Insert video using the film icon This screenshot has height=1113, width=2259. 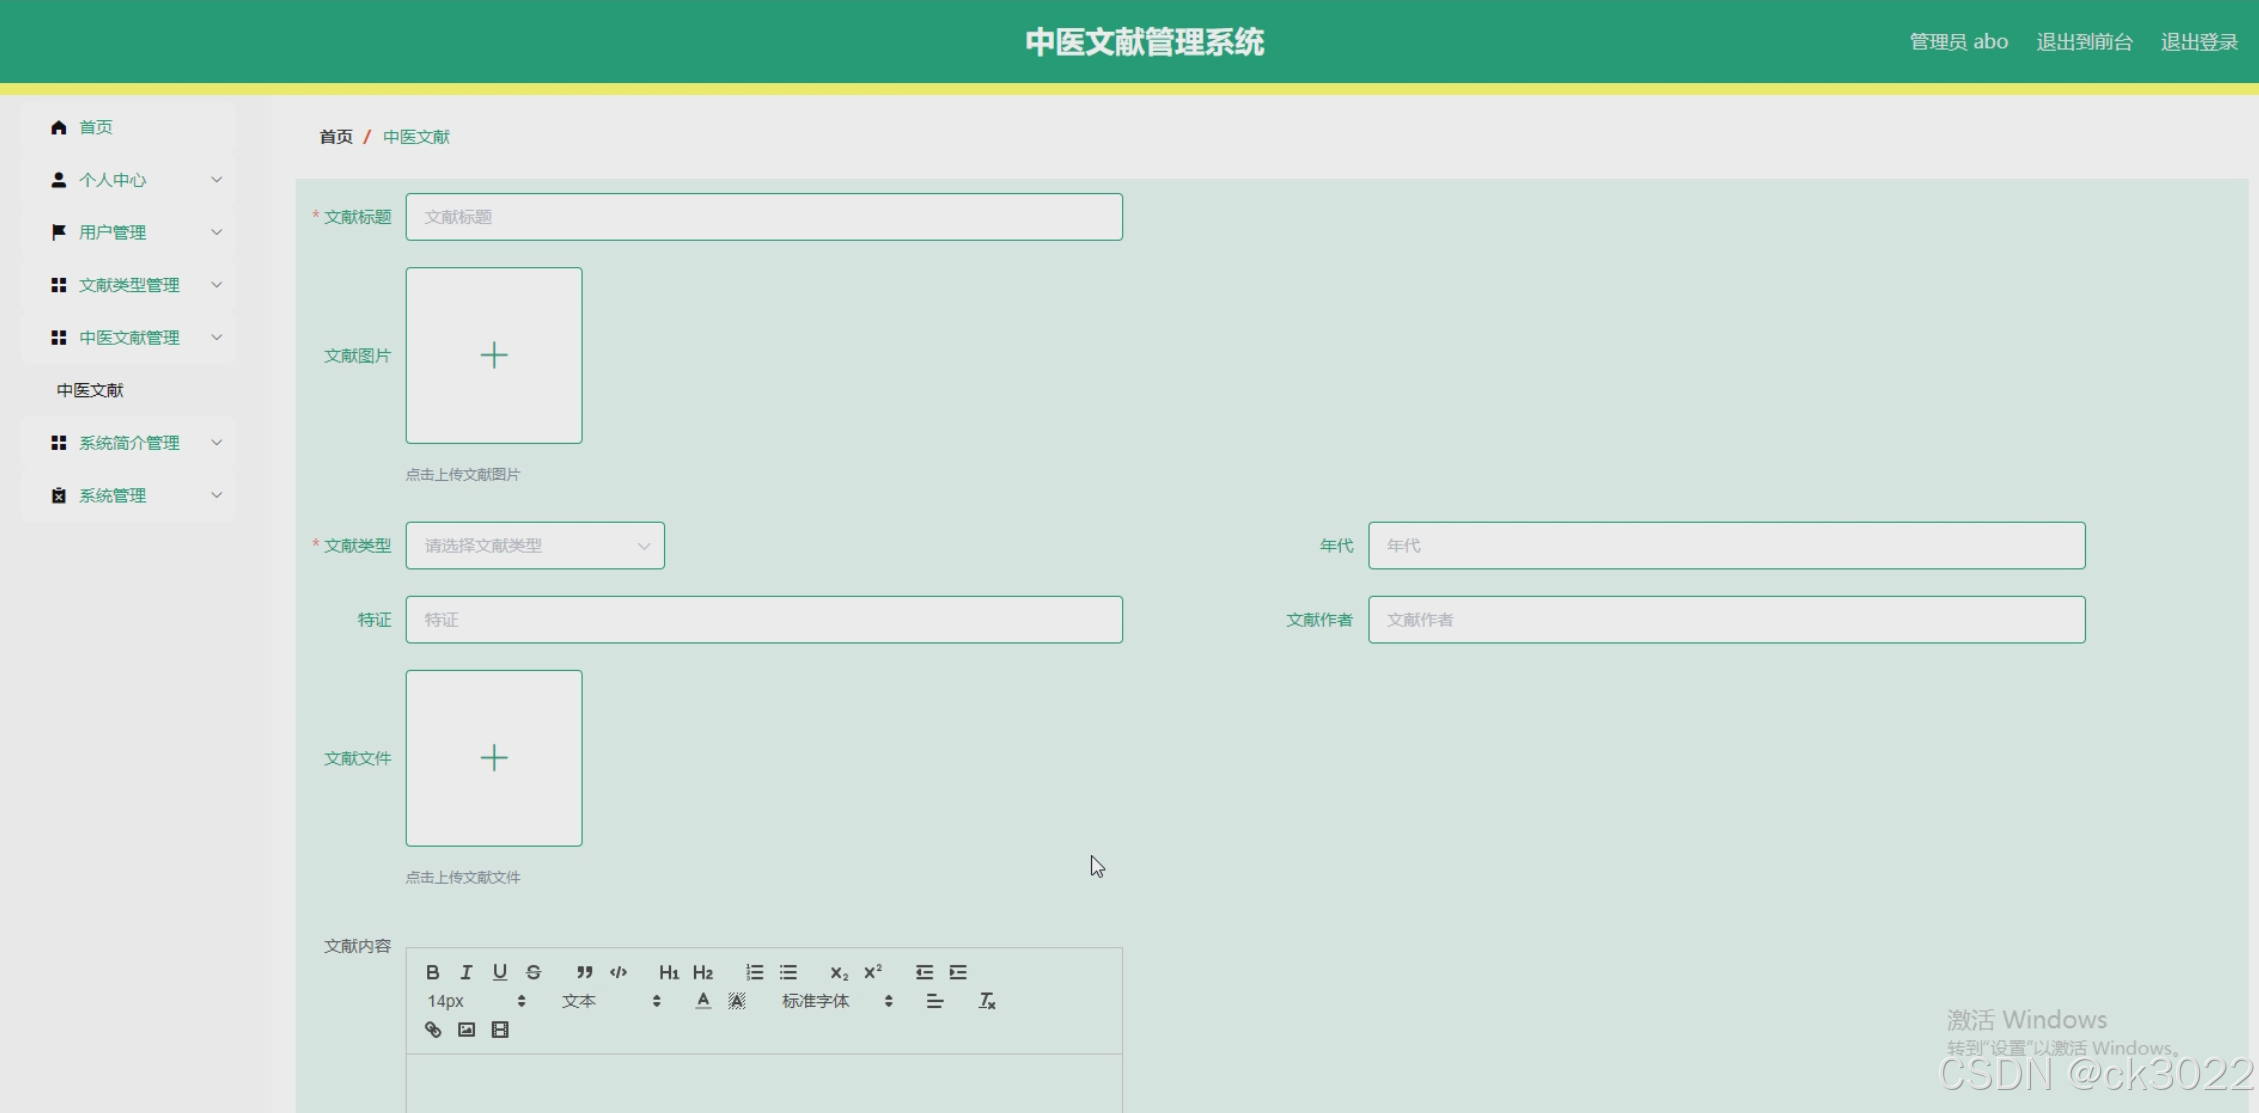click(x=500, y=1029)
